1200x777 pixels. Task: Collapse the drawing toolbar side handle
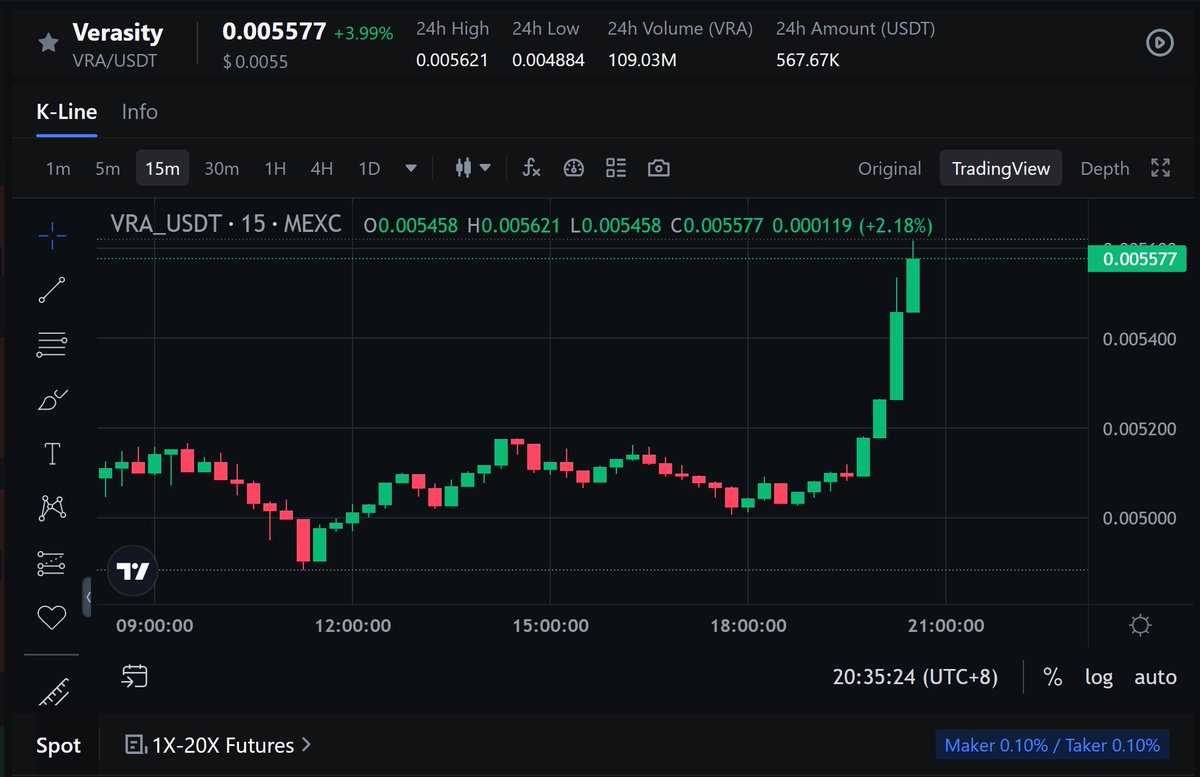click(x=87, y=596)
